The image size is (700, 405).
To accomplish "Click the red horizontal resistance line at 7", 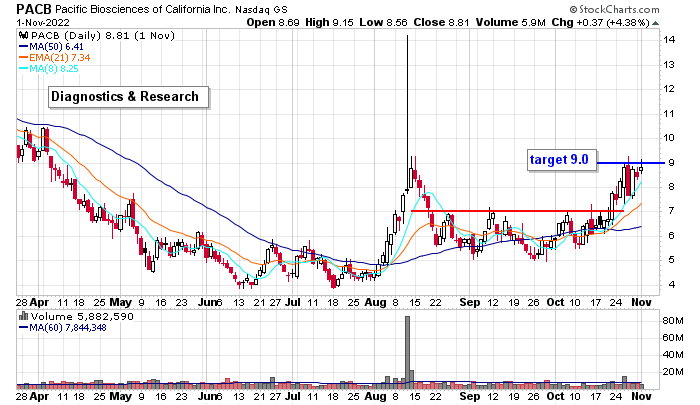I will point(517,211).
